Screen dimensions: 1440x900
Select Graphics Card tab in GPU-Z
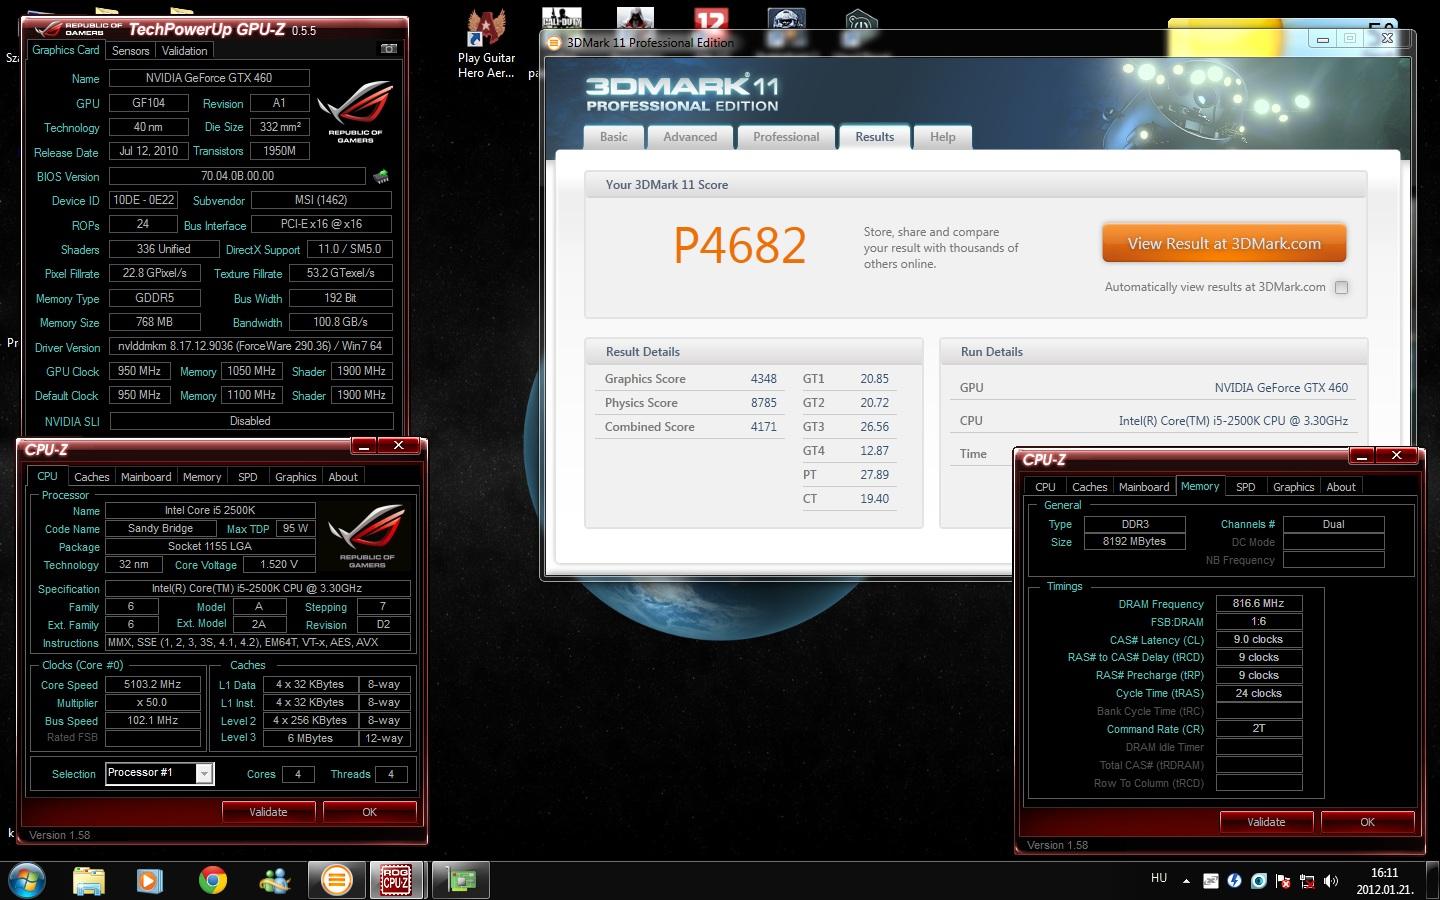coord(66,50)
